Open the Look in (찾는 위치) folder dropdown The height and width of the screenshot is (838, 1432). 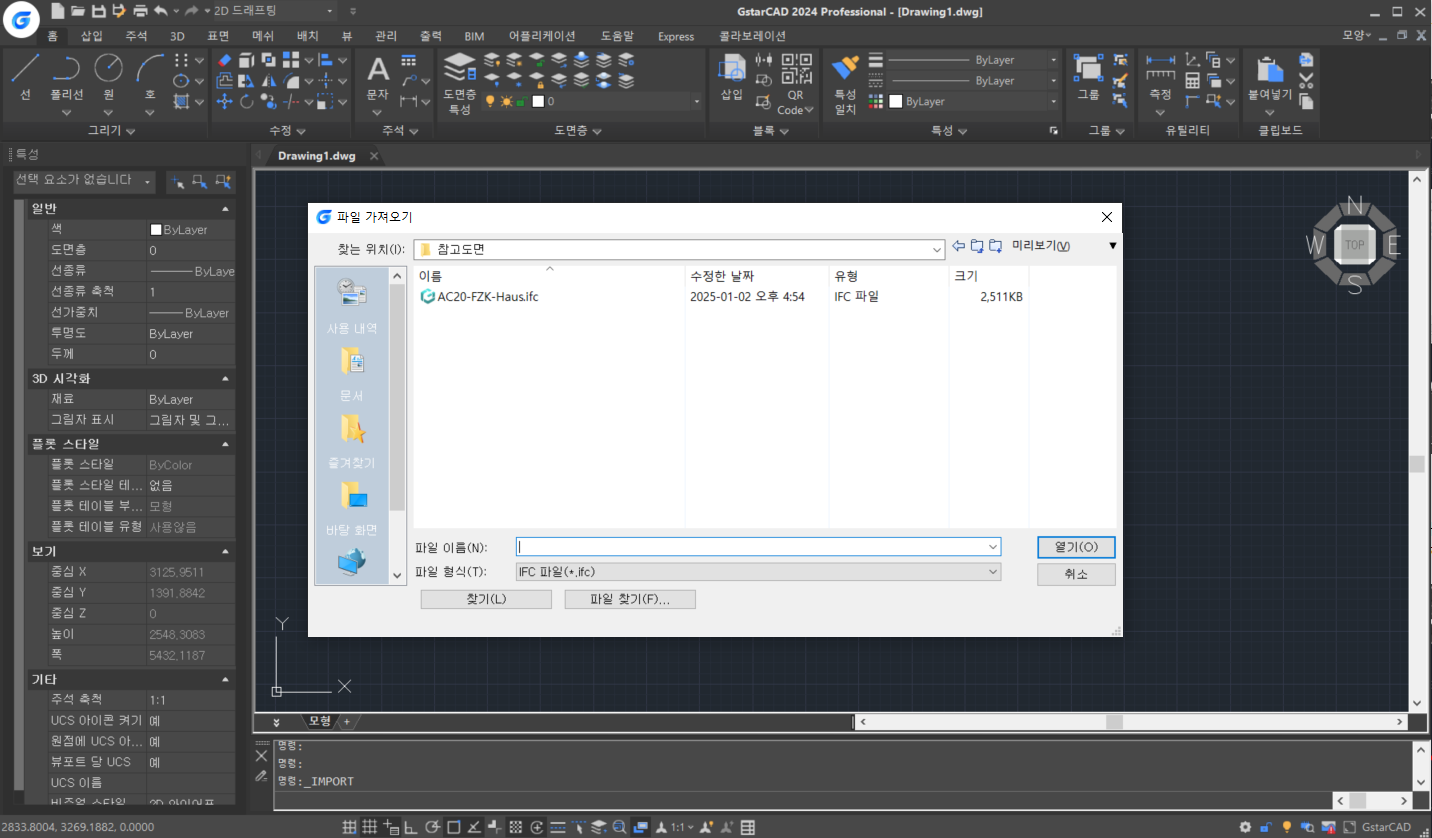click(680, 249)
